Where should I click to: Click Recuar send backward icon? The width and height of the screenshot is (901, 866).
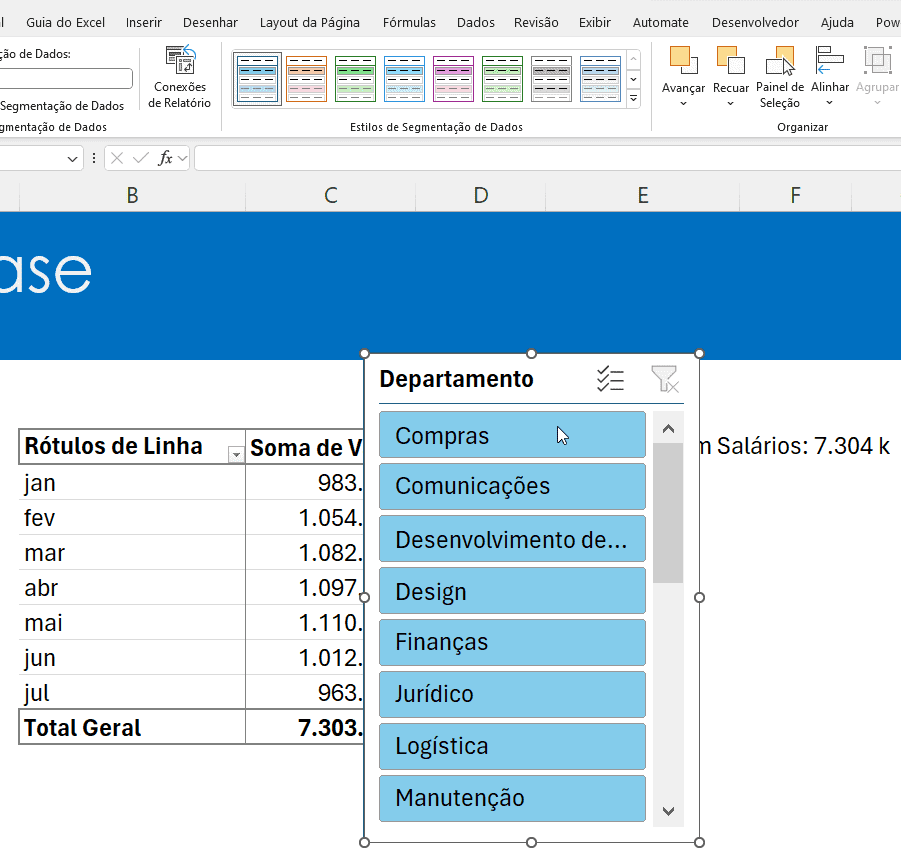click(x=730, y=60)
